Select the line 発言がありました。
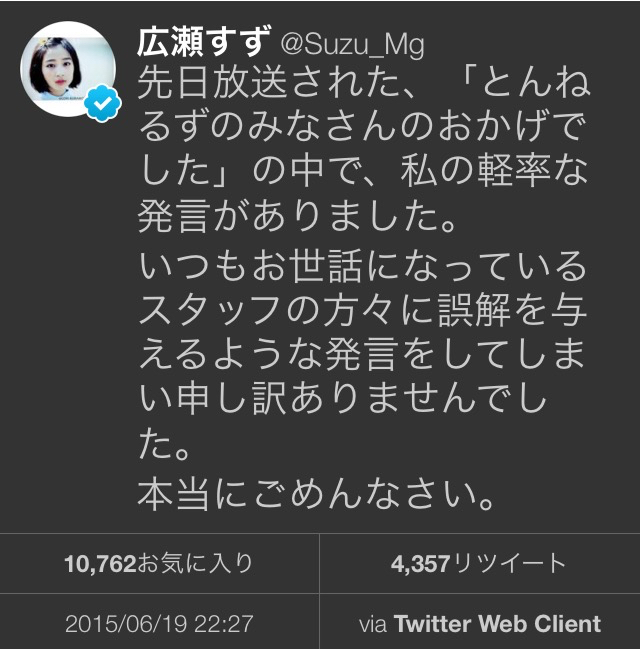Viewport: 640px width, 649px height. (x=298, y=216)
